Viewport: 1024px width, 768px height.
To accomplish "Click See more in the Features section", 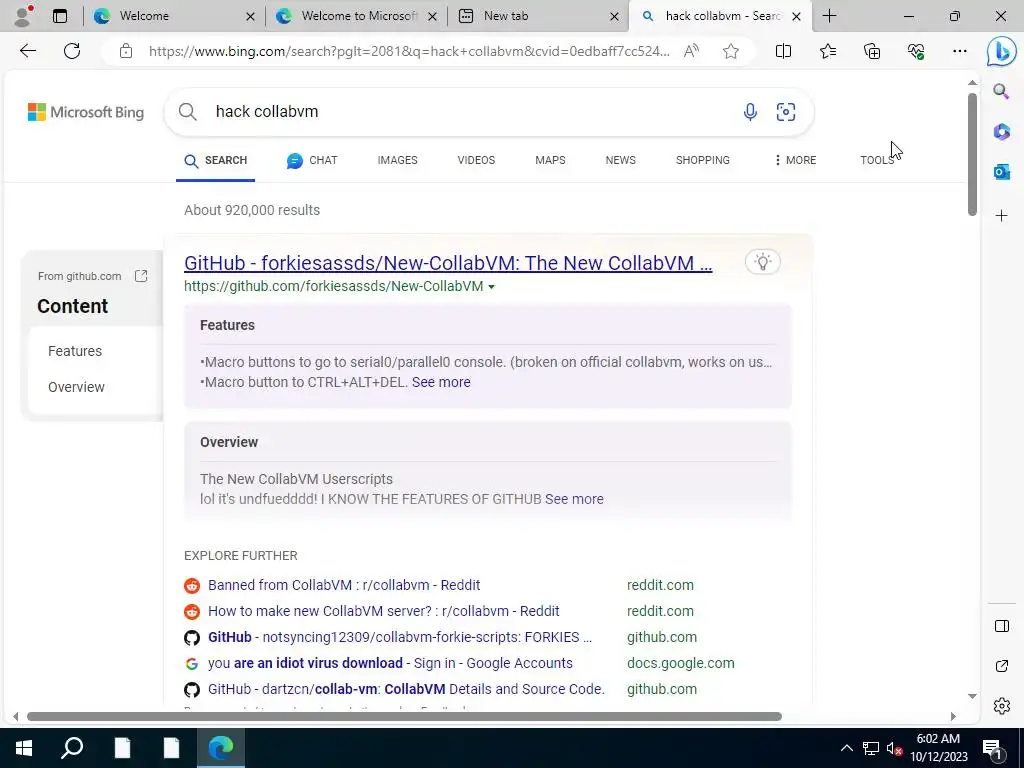I will pos(441,382).
